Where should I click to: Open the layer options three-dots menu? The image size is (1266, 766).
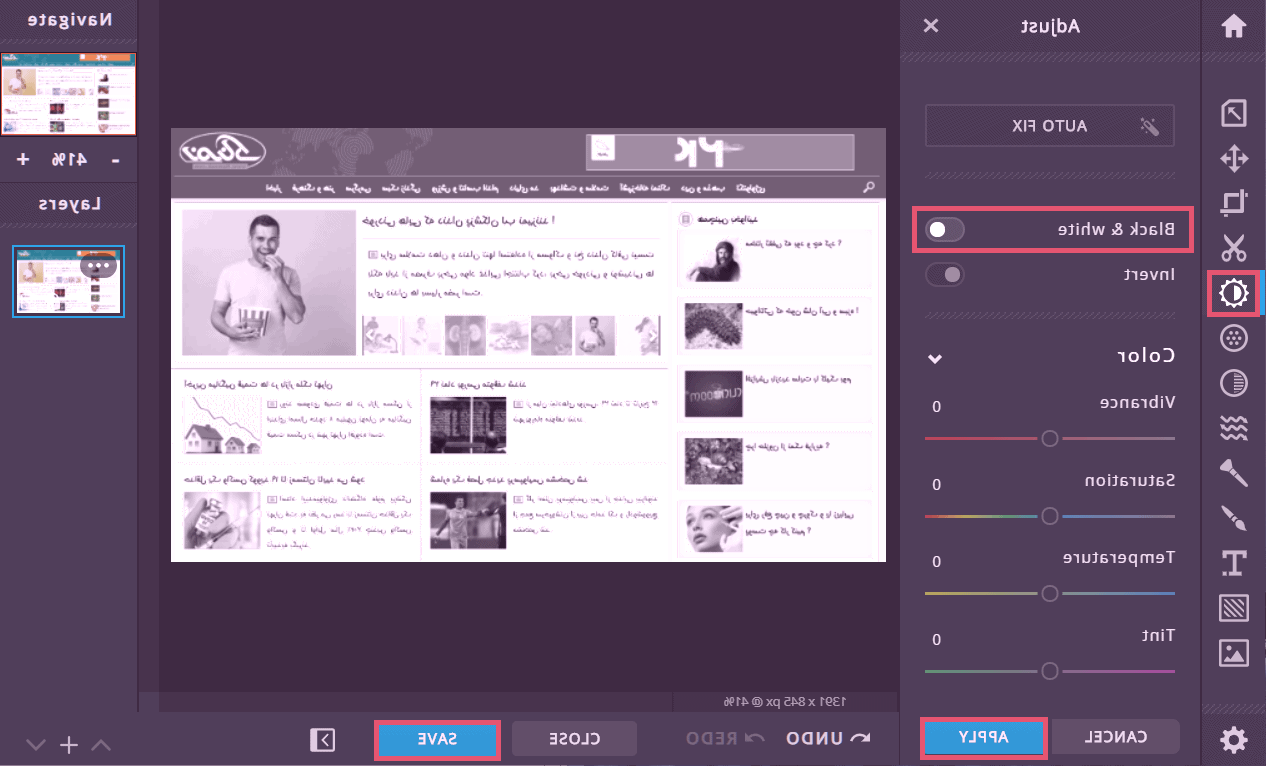point(99,267)
